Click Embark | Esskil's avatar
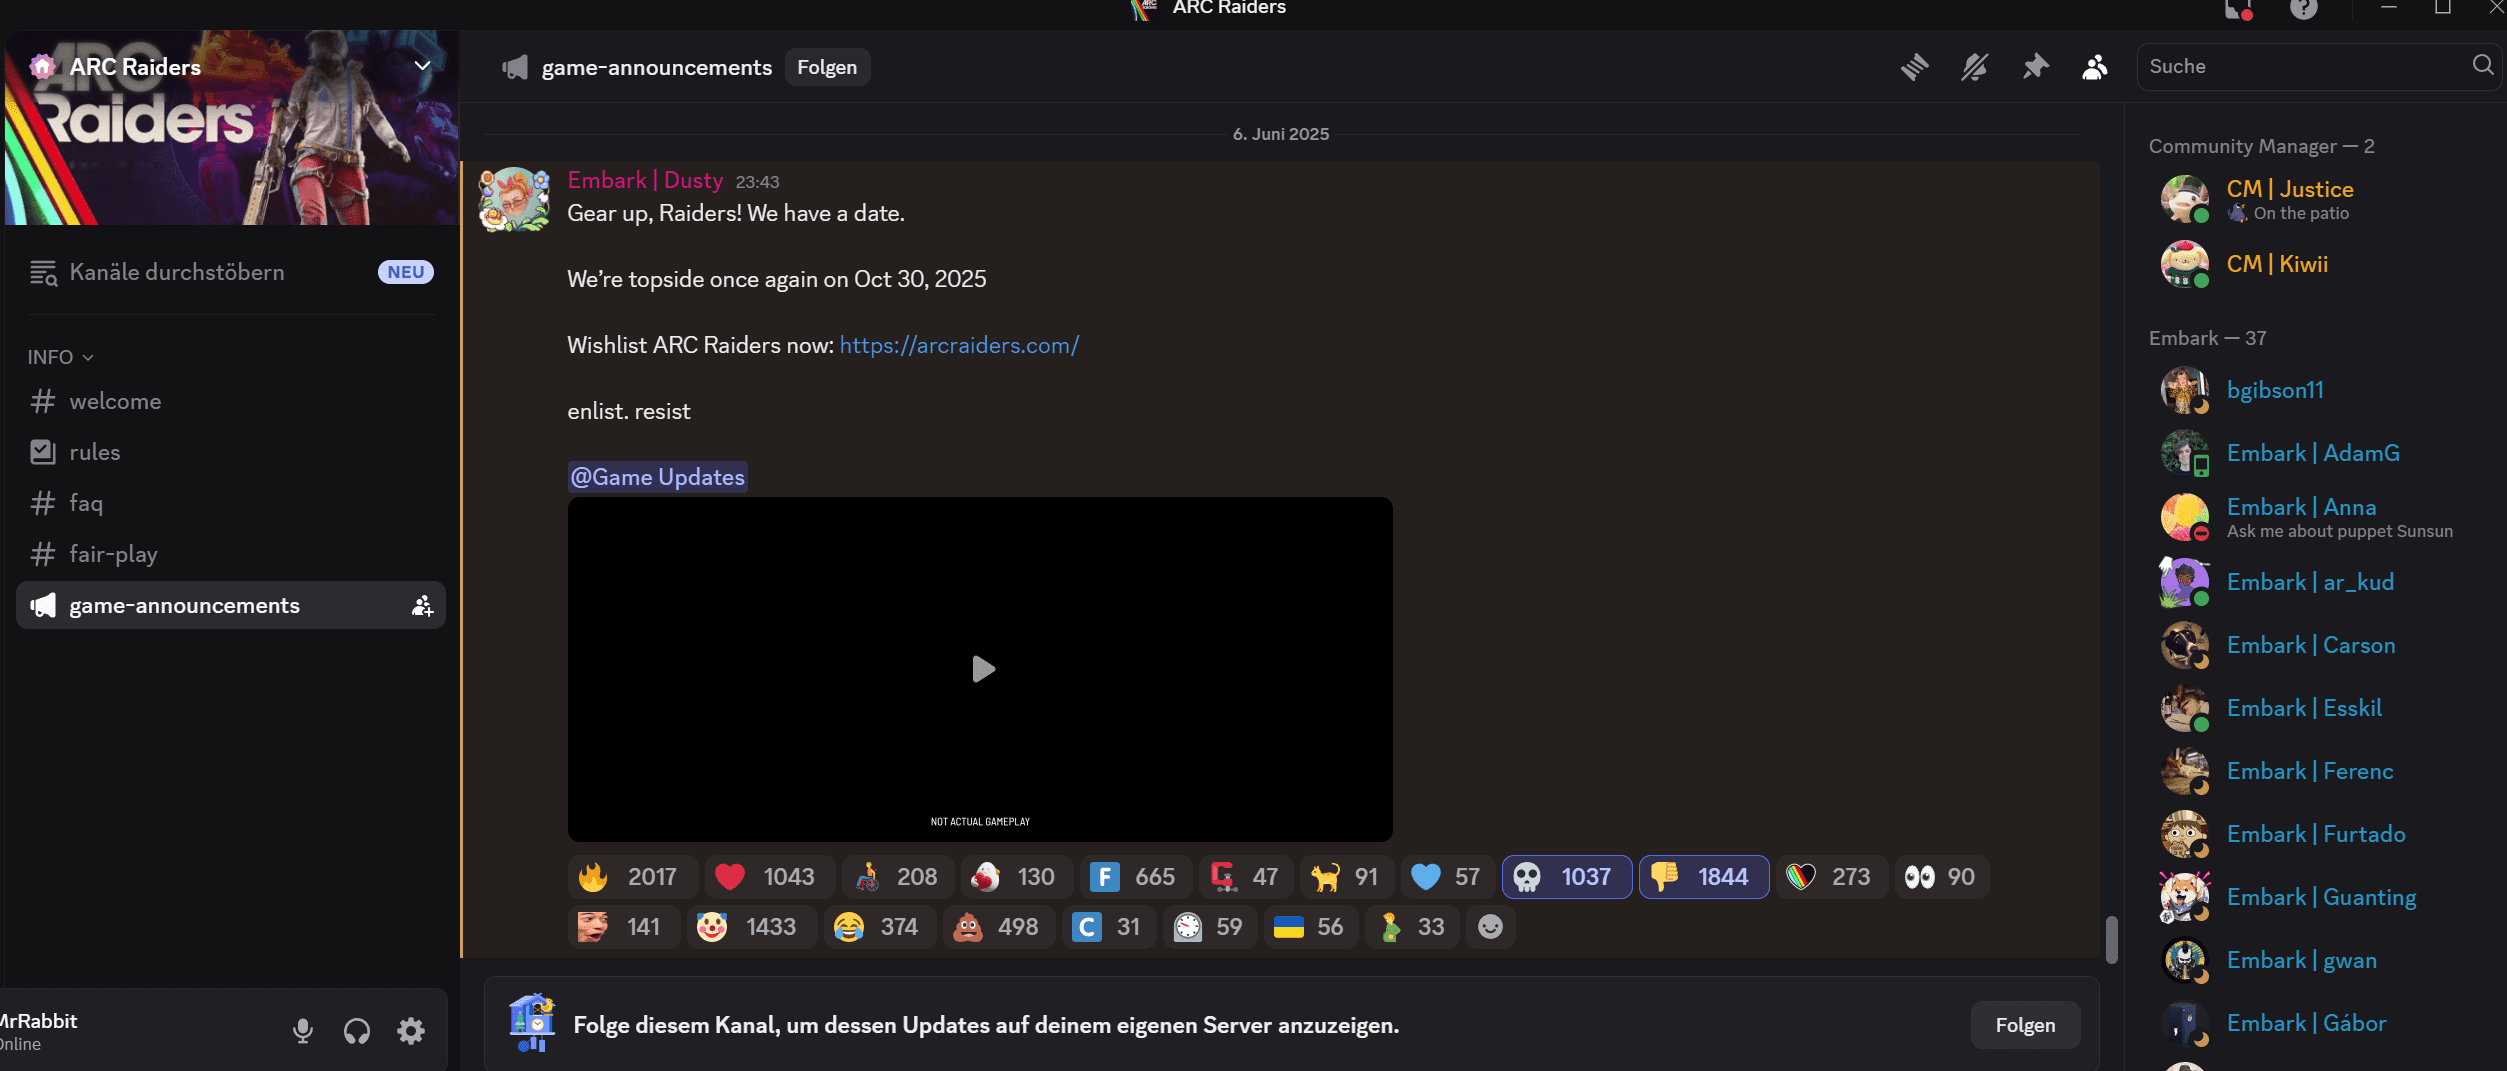The image size is (2507, 1071). pos(2185,708)
